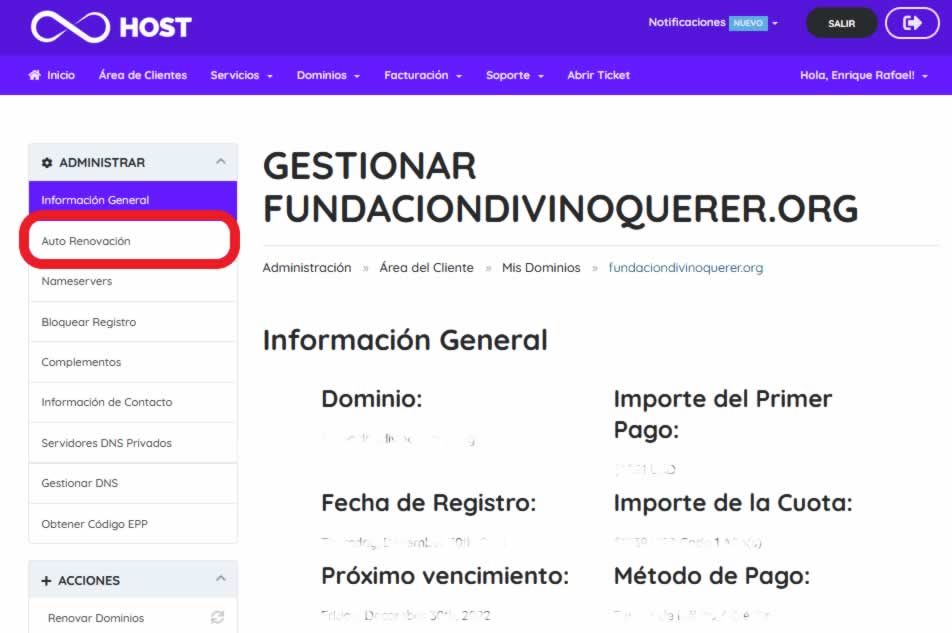Screen dimensions: 952x633
Task: Click the Importe de la Cuota label
Action: [x=733, y=503]
